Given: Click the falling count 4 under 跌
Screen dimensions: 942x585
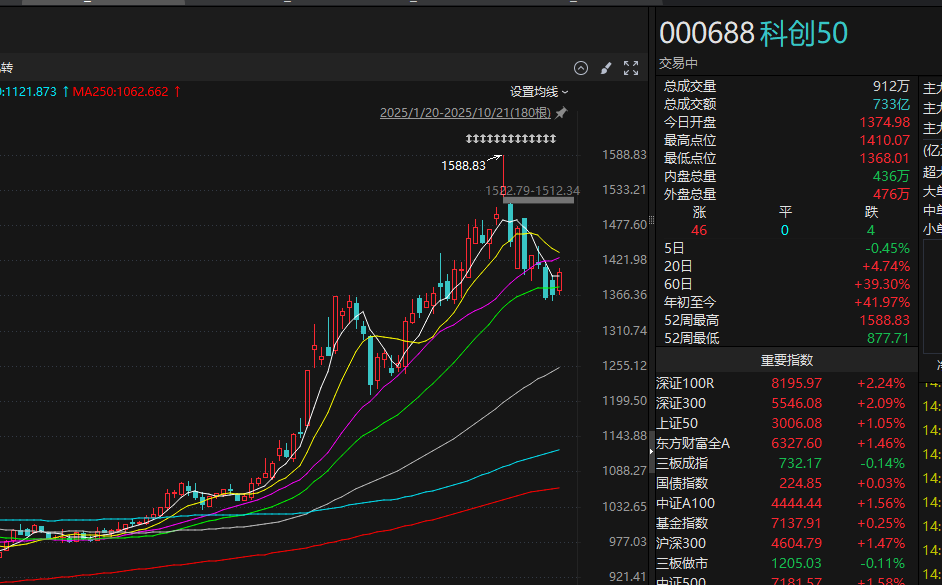Looking at the screenshot, I should pyautogui.click(x=871, y=231).
